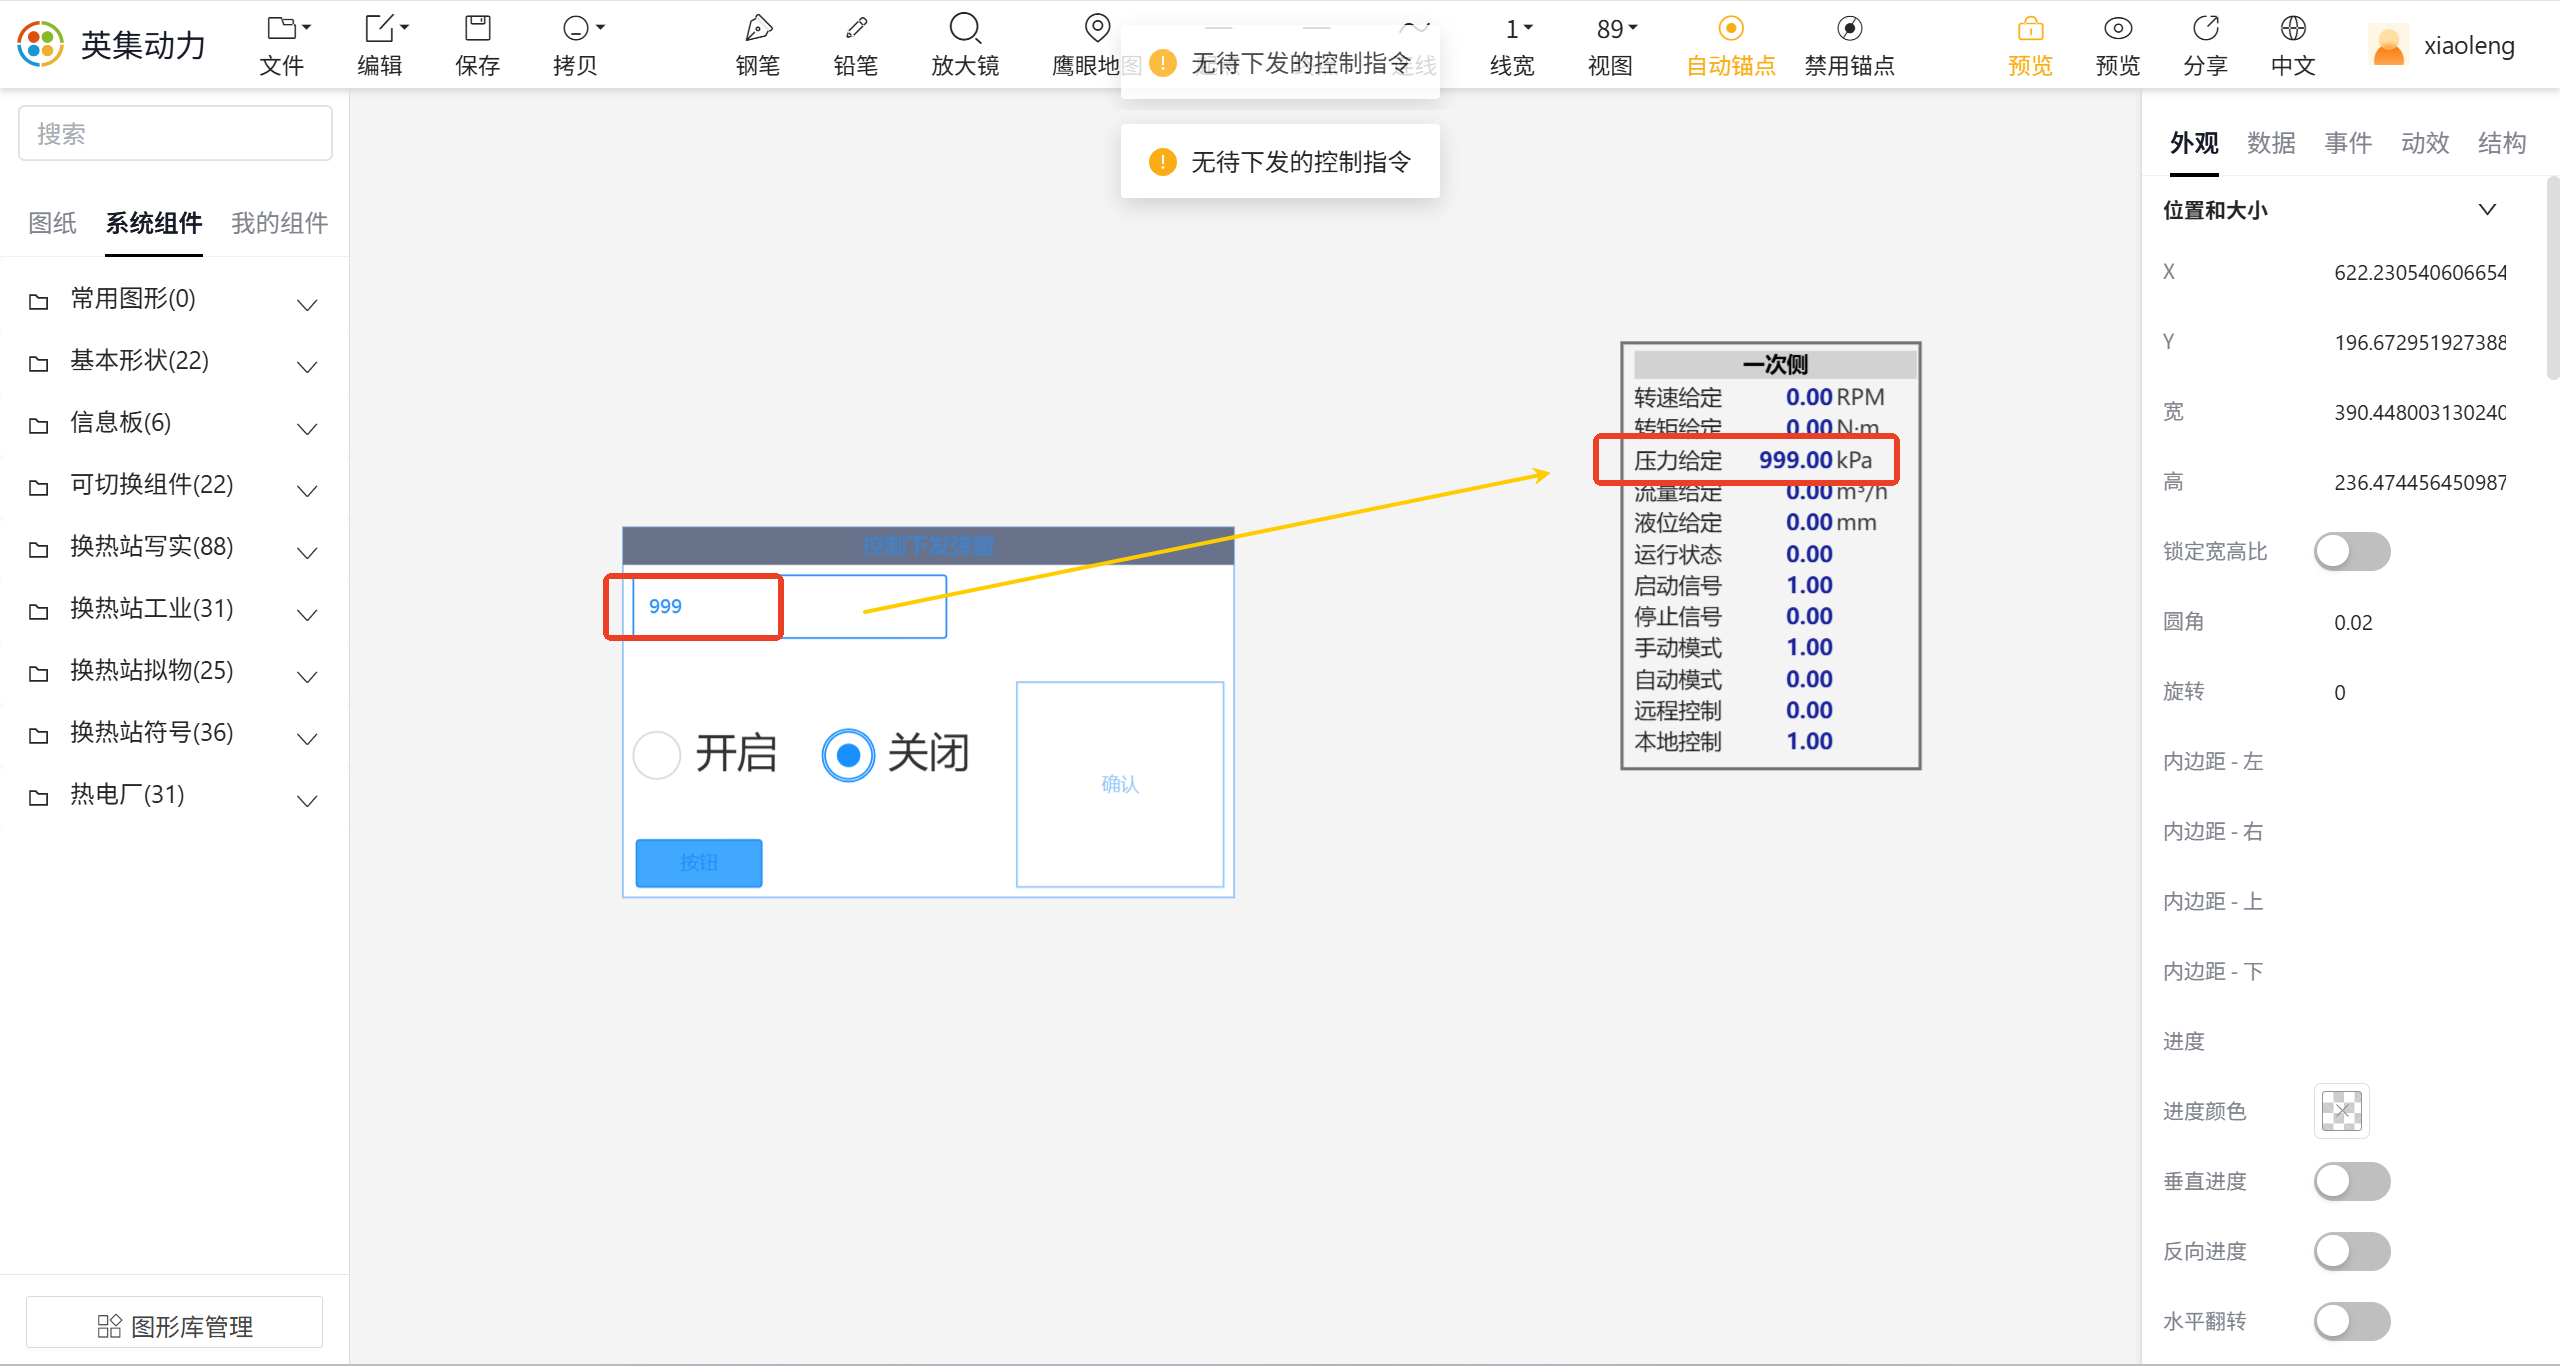Click the 确认 confirm button
Image resolution: width=2560 pixels, height=1366 pixels.
[1120, 784]
